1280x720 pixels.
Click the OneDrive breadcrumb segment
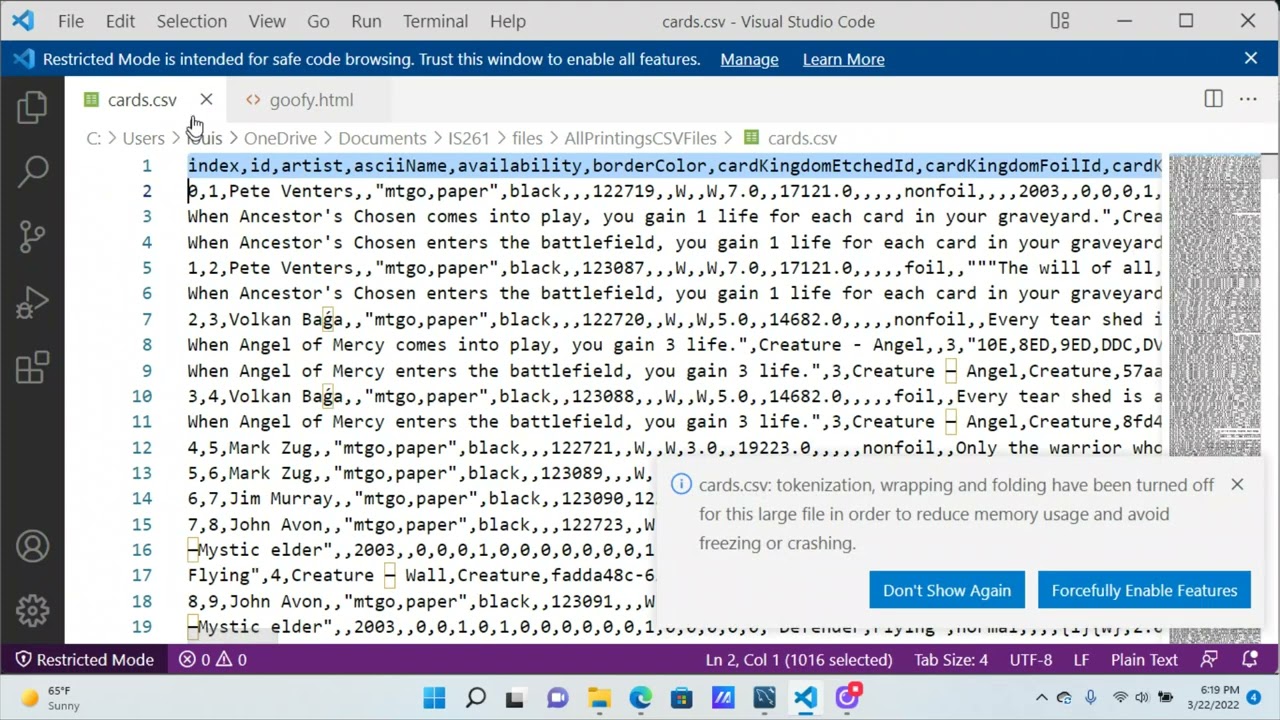pos(280,138)
